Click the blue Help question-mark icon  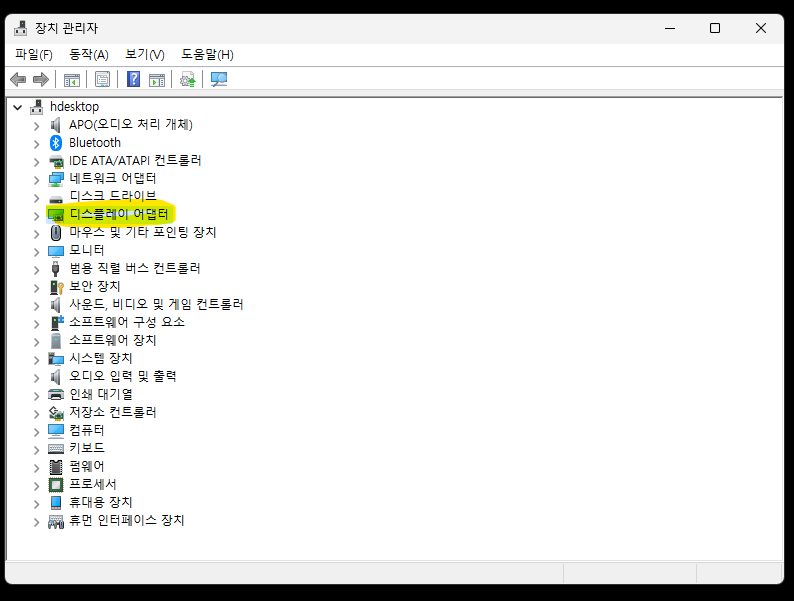click(133, 79)
